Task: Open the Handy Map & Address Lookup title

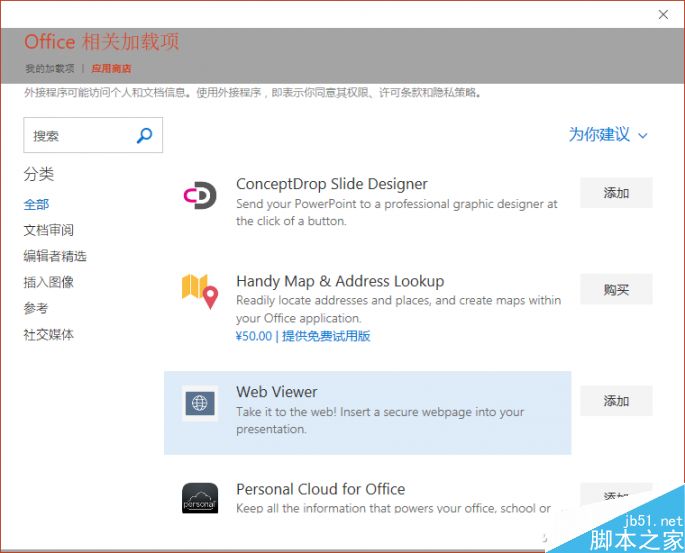Action: (340, 281)
